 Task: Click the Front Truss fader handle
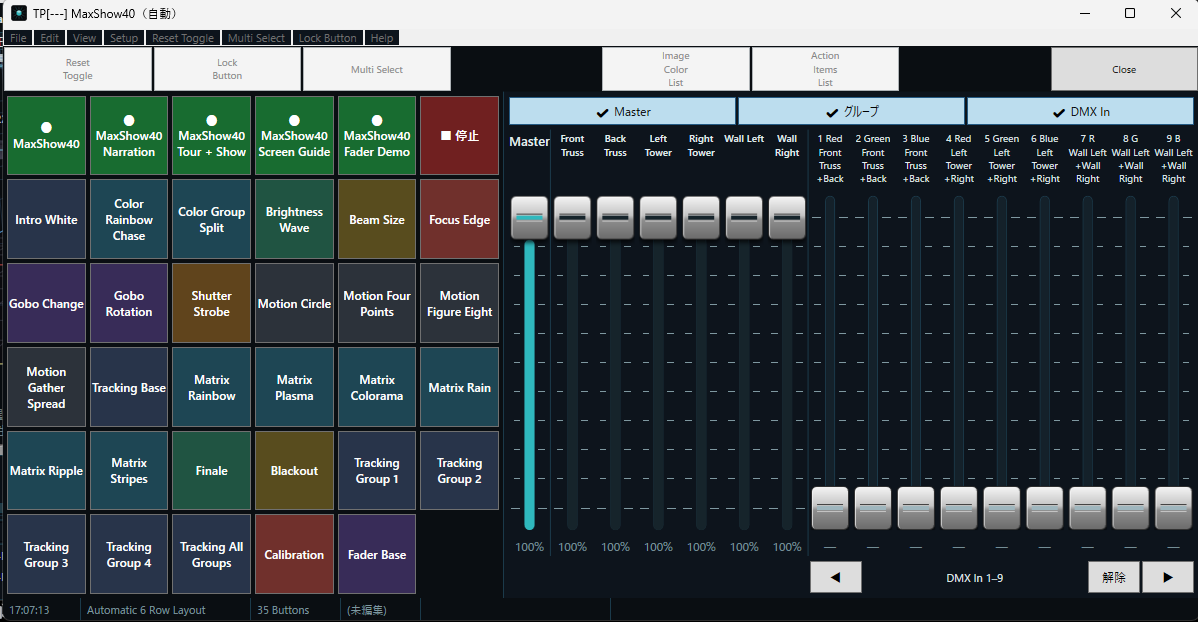click(x=572, y=217)
